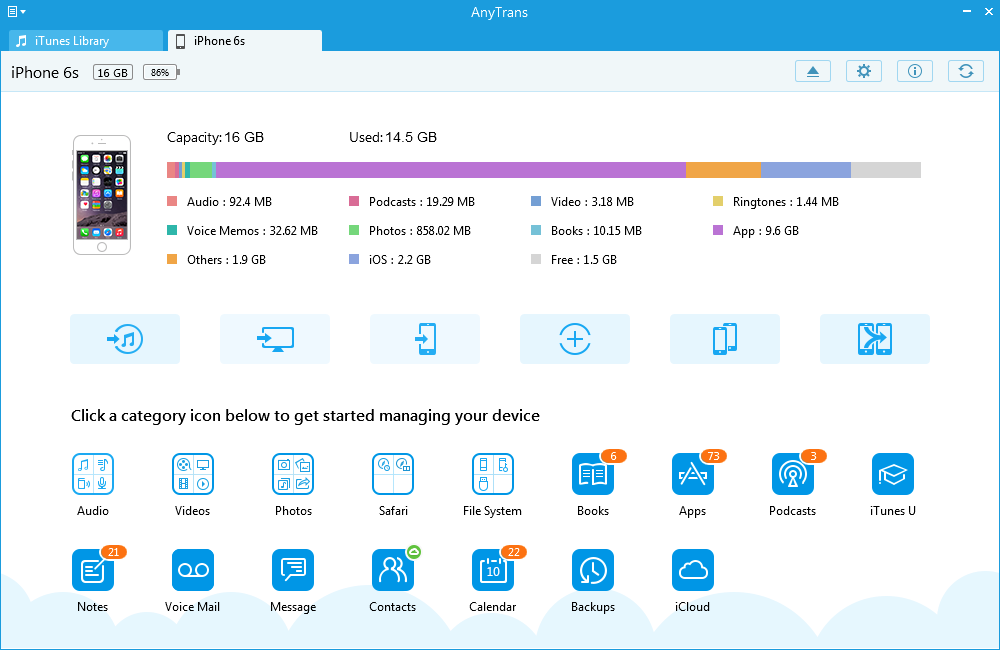Open the iCloud category

(x=693, y=570)
